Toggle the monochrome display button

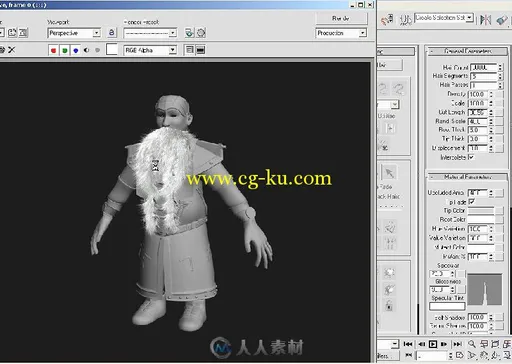pyautogui.click(x=97, y=50)
